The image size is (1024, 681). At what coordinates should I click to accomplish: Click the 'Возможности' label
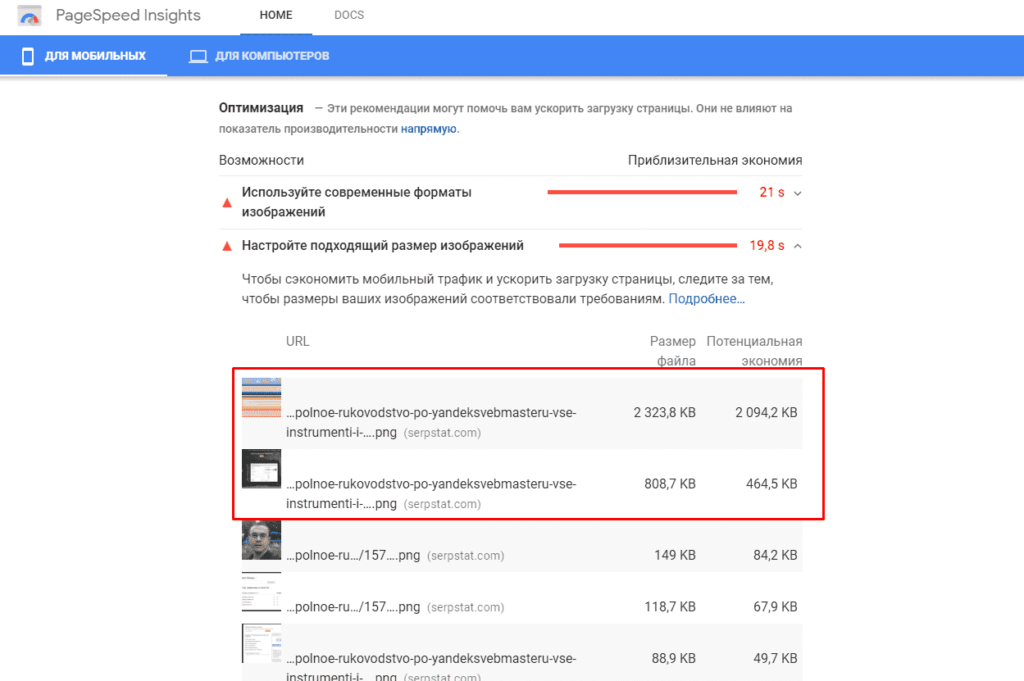261,160
